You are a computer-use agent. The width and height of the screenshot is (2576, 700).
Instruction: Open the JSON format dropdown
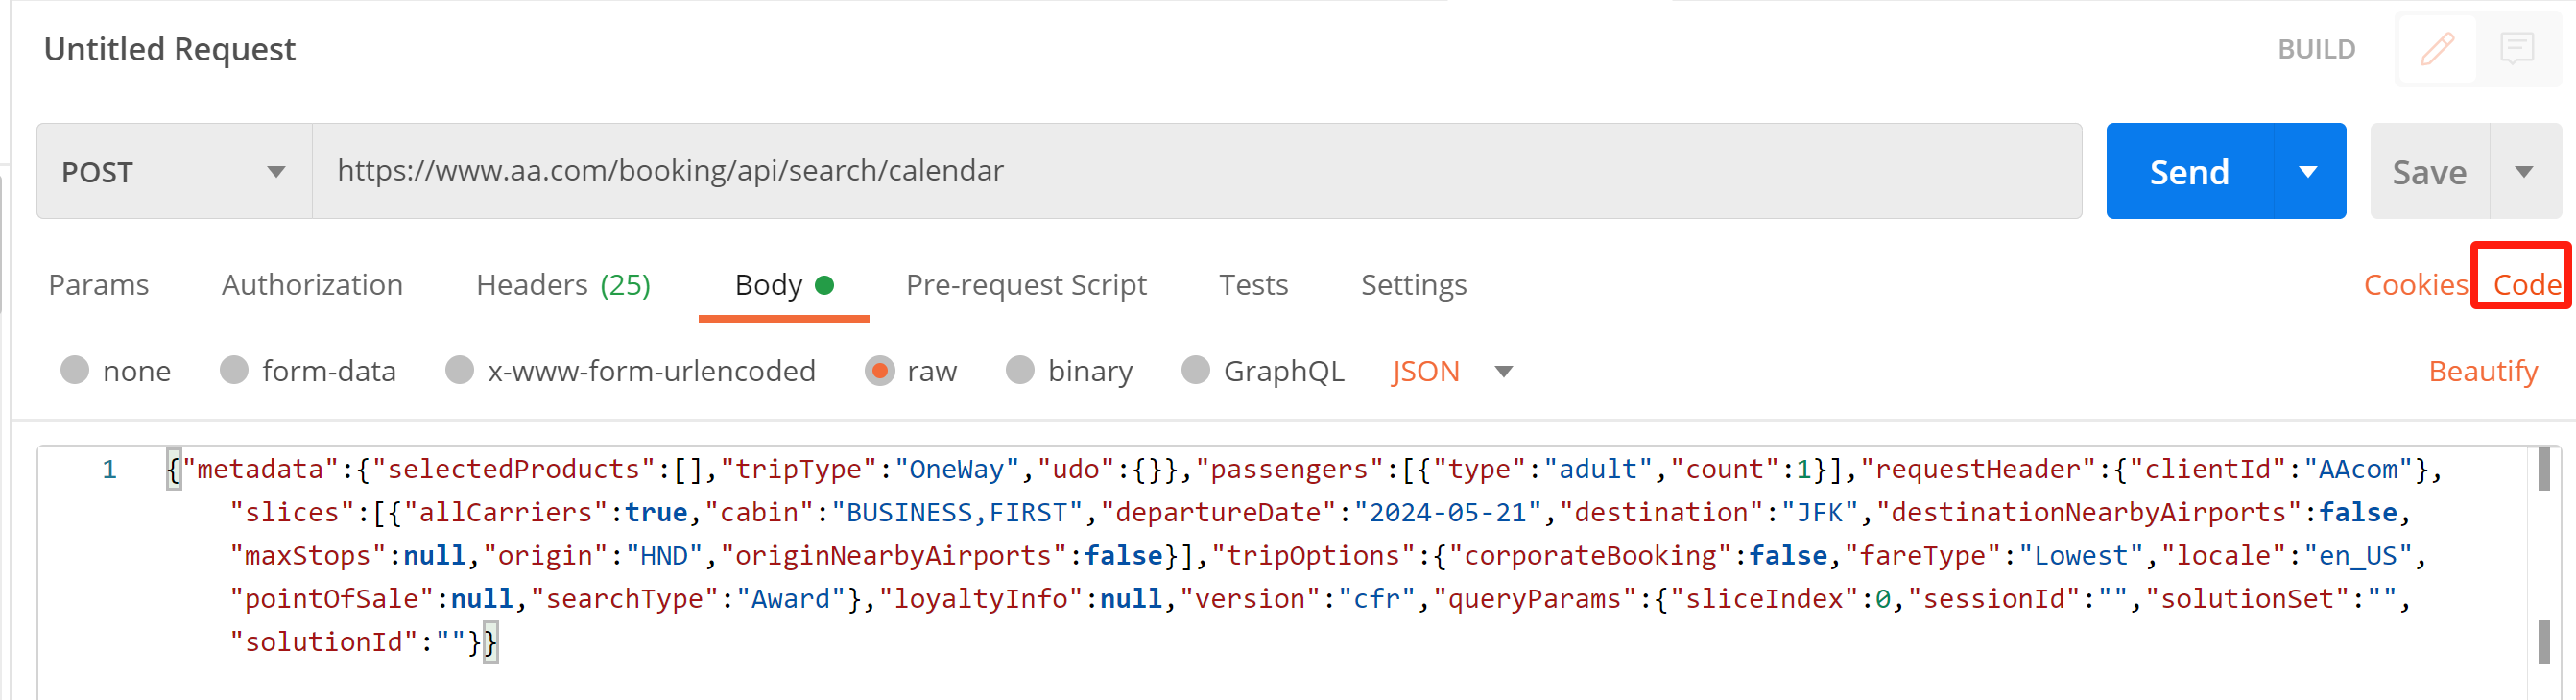click(x=1451, y=371)
